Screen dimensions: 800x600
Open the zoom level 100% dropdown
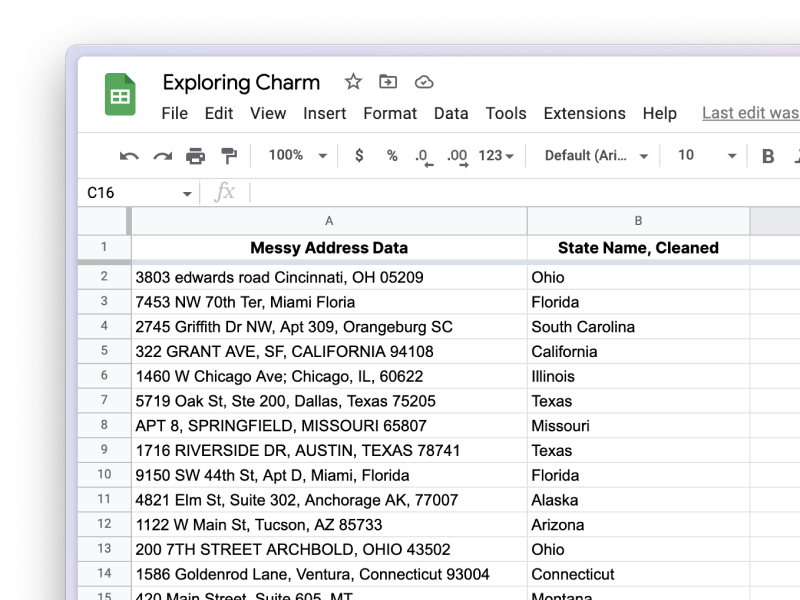click(x=298, y=156)
